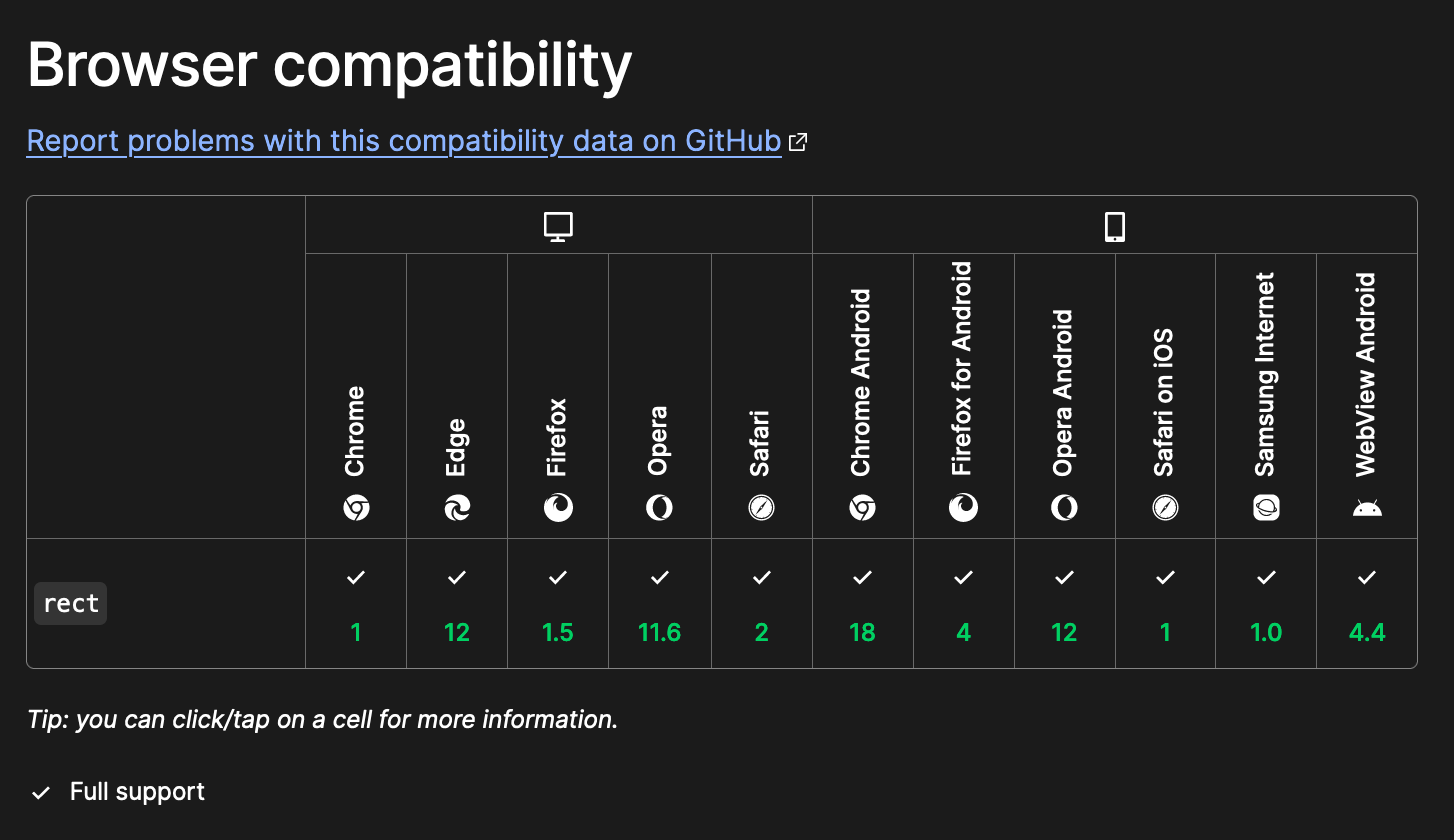Click the Safari desktop compass icon
1454x840 pixels.
[761, 508]
